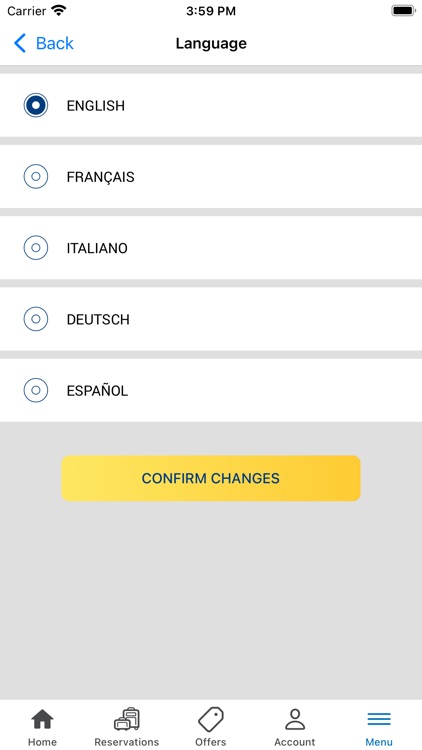
Task: Select the Español radio button
Action: click(x=36, y=390)
